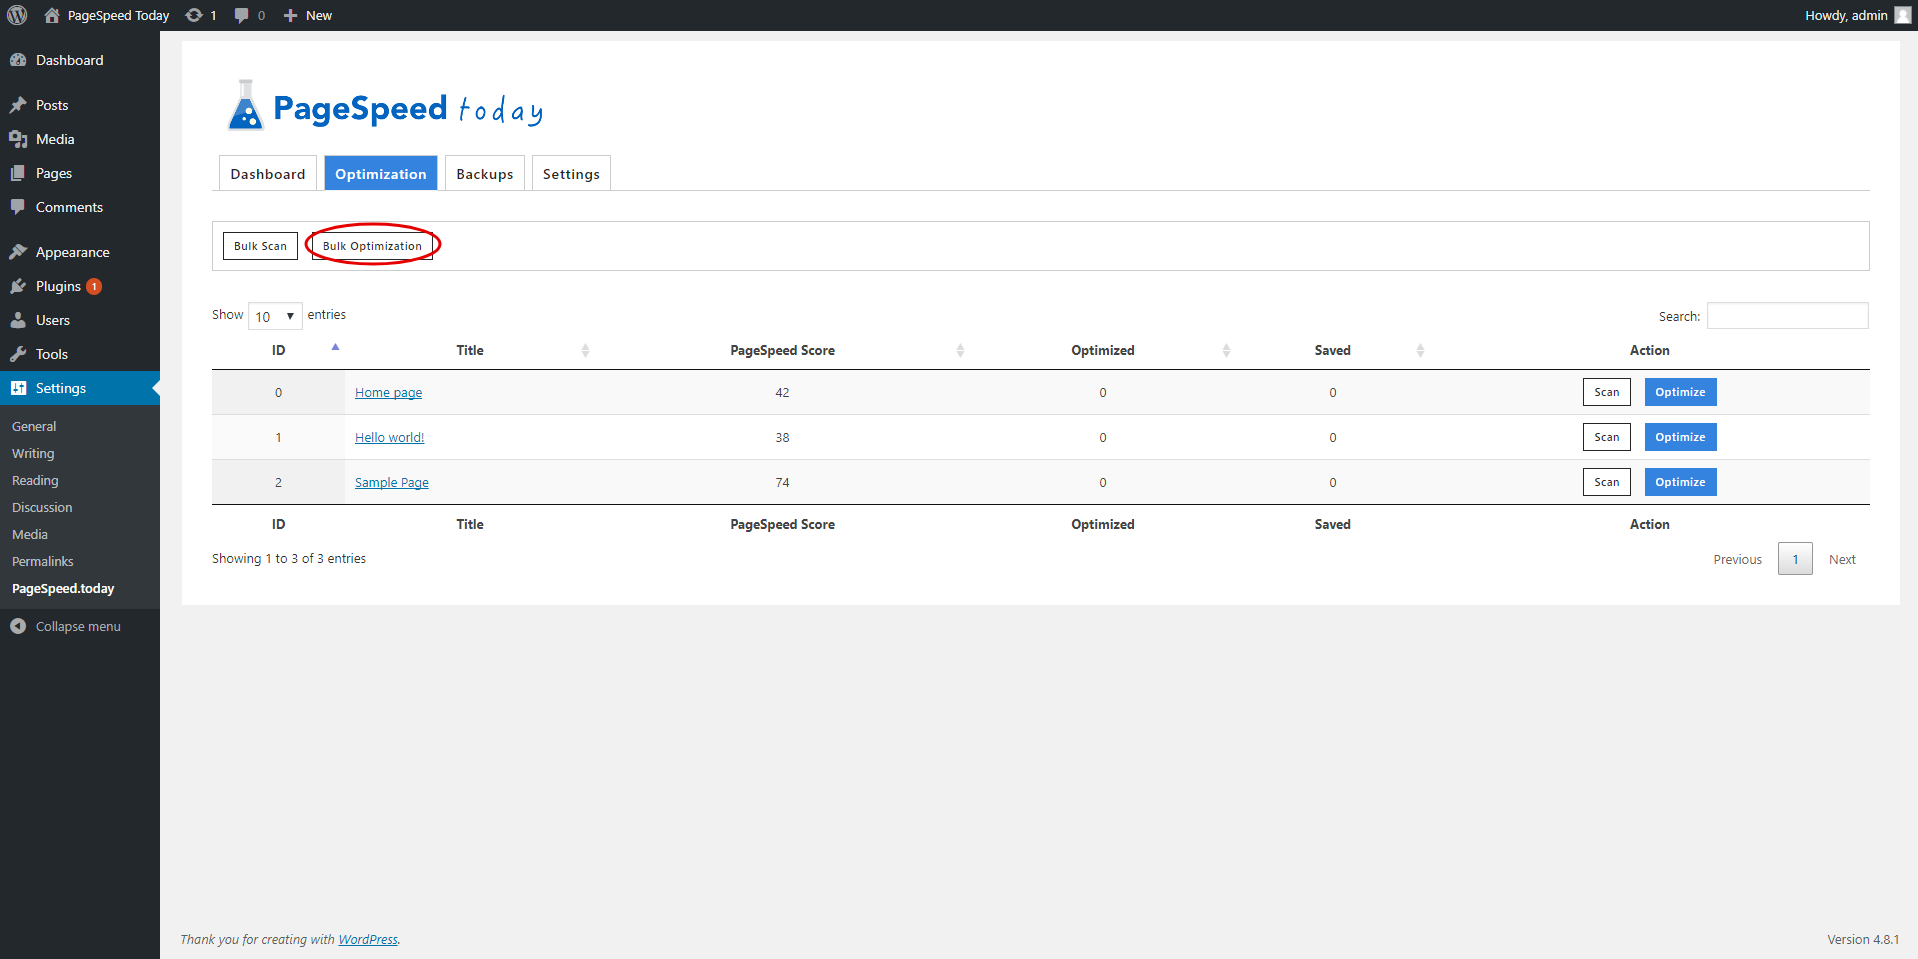Click the WordPress footer link
Screen dimensions: 1918x959
click(x=368, y=939)
